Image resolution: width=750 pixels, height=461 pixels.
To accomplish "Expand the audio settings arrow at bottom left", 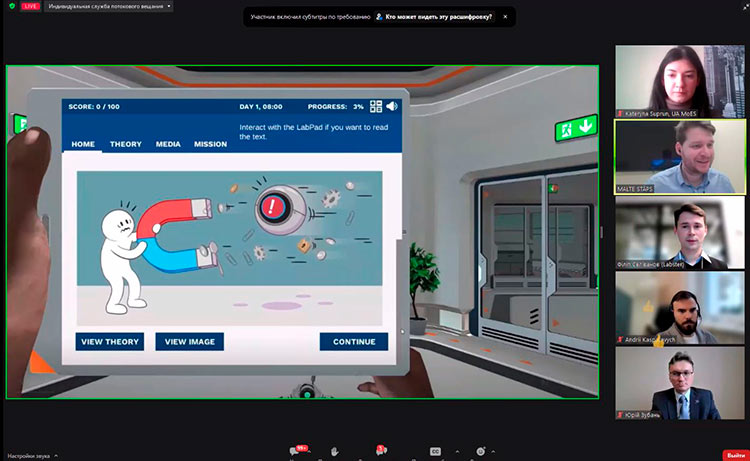I will coord(56,455).
